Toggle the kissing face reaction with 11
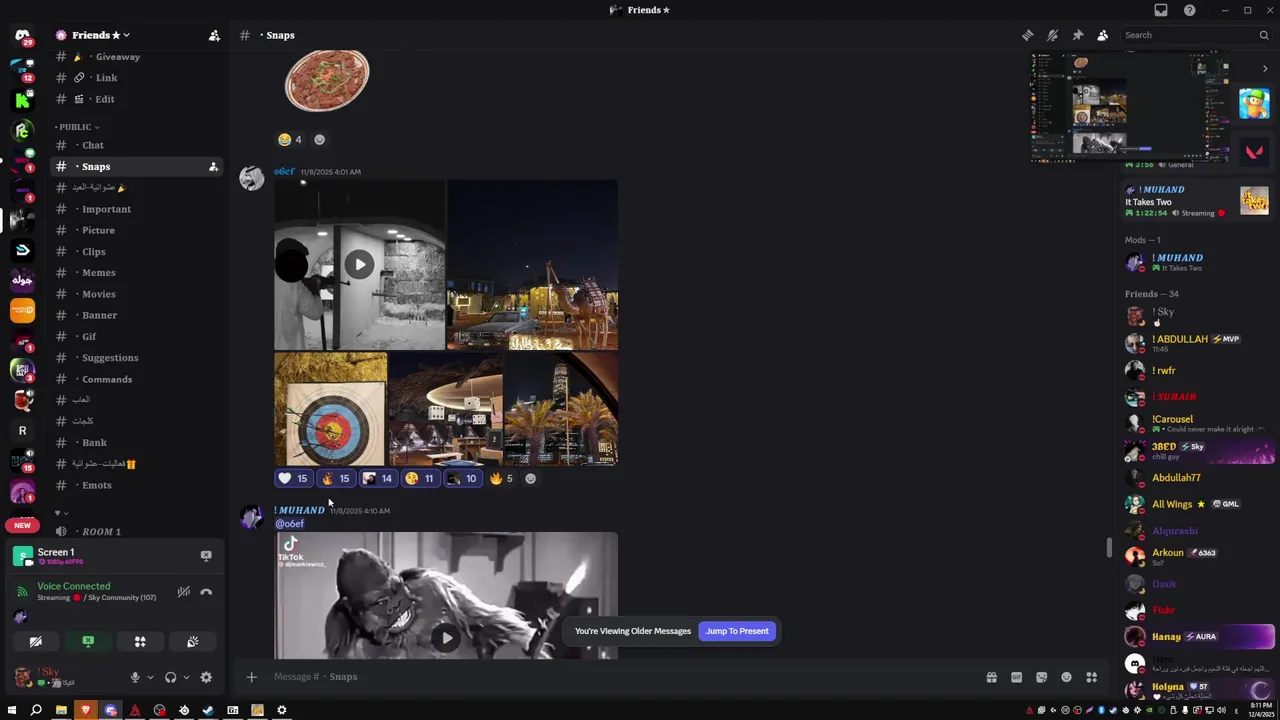This screenshot has height=720, width=1280. click(x=419, y=478)
